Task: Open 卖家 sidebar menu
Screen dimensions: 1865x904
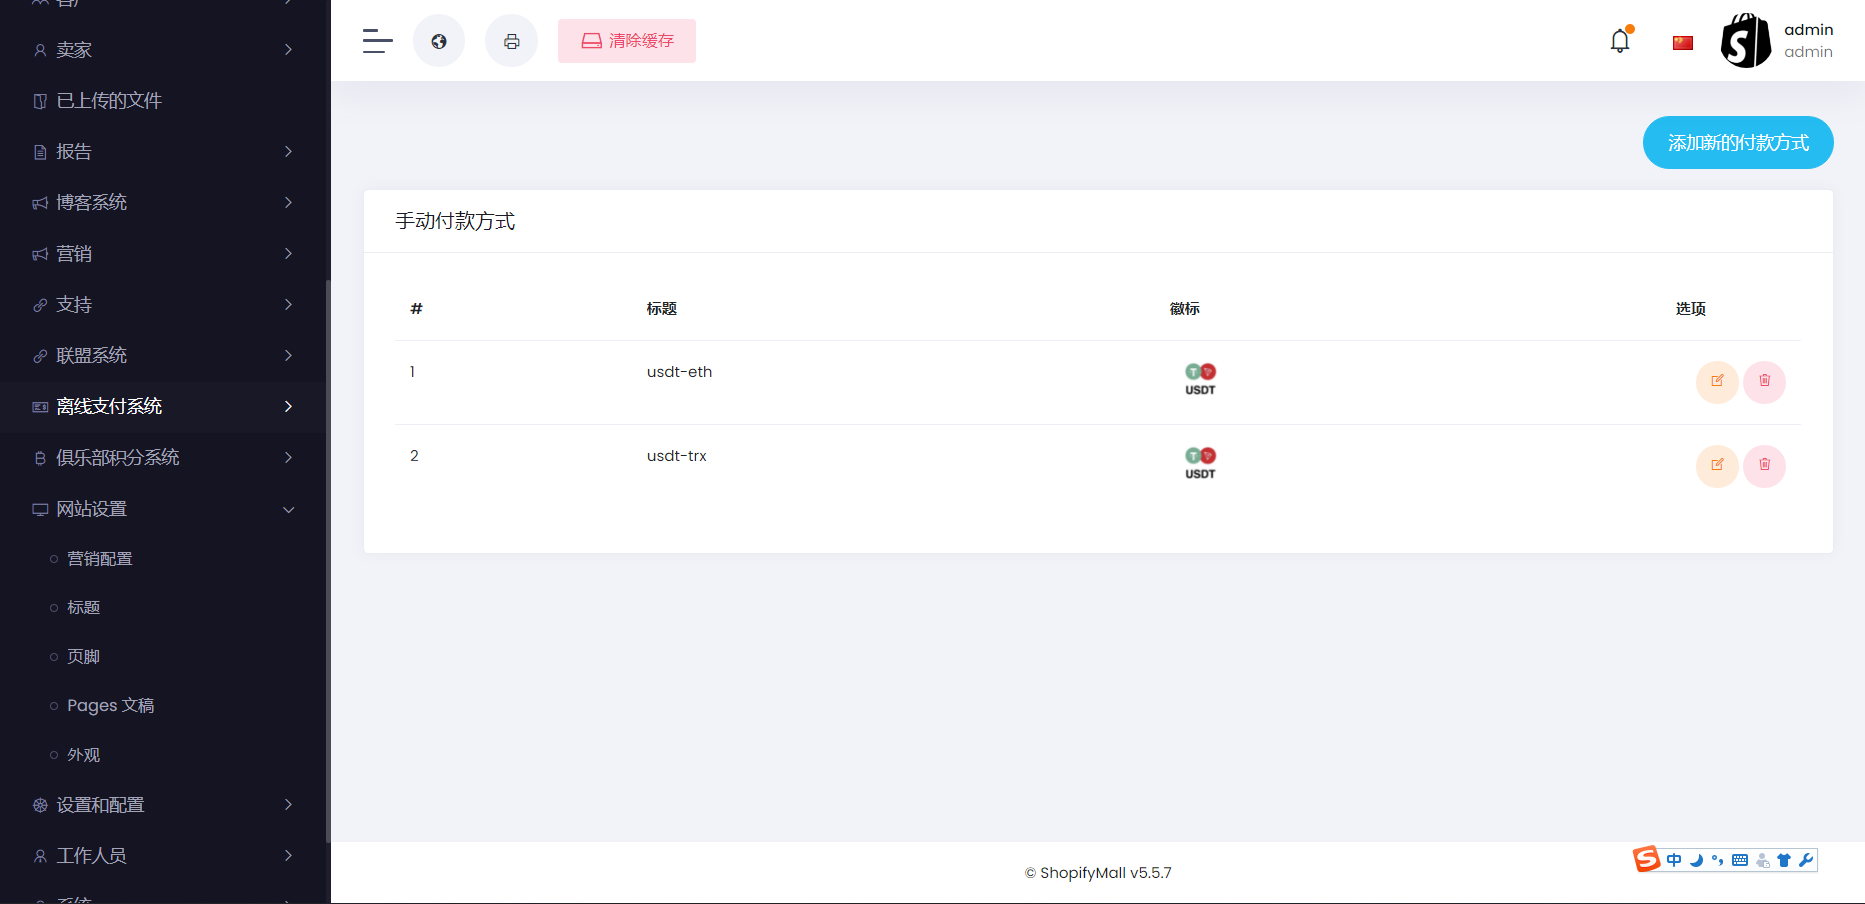Action: [x=163, y=50]
